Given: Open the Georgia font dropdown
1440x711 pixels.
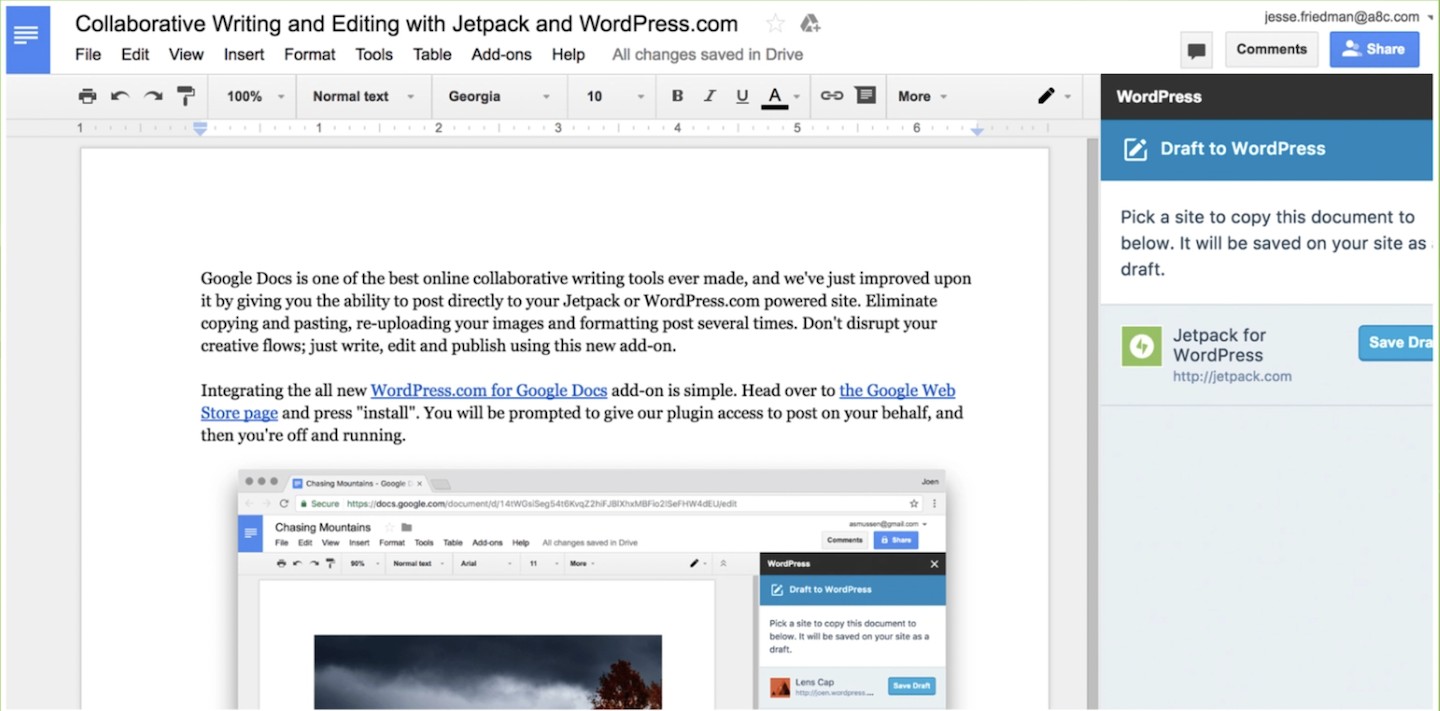Looking at the screenshot, I should click(x=499, y=96).
